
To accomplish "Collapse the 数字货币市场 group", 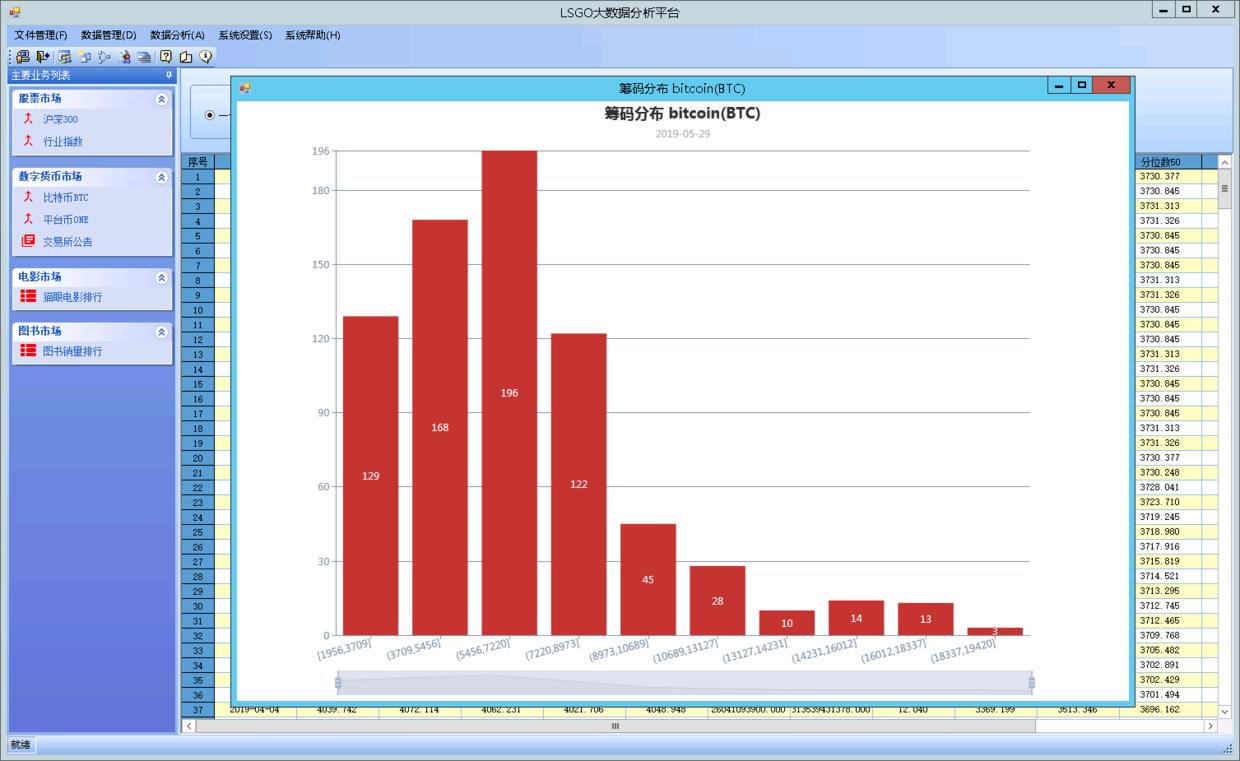I will point(162,177).
